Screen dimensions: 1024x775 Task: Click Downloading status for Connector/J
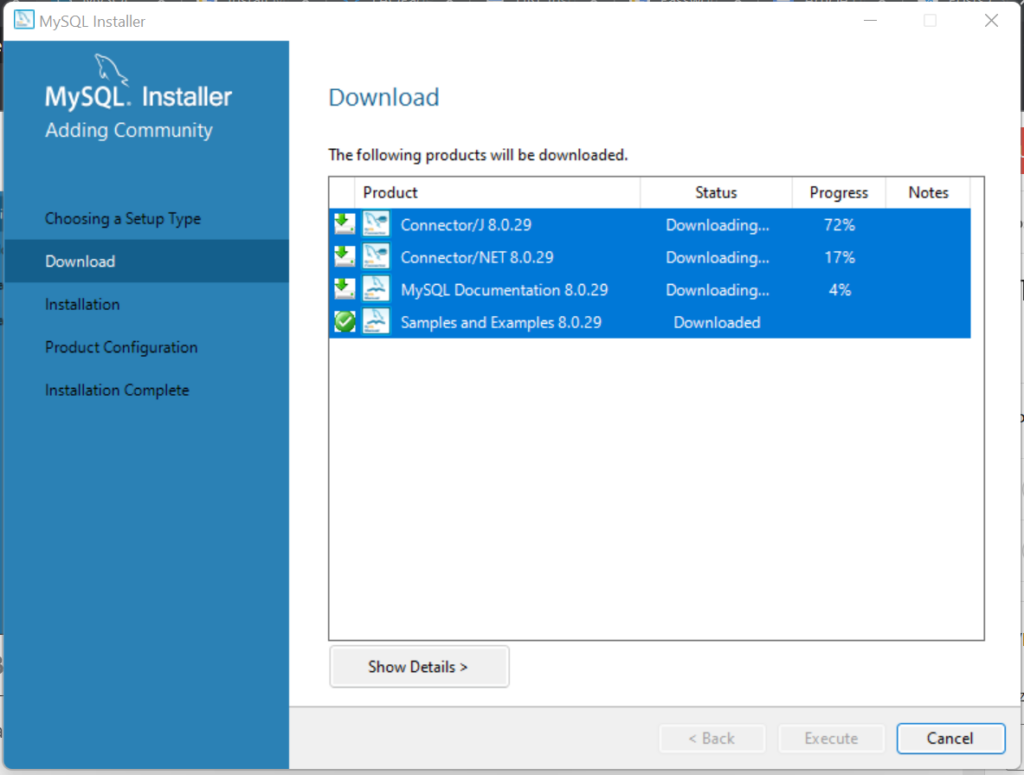coord(717,225)
